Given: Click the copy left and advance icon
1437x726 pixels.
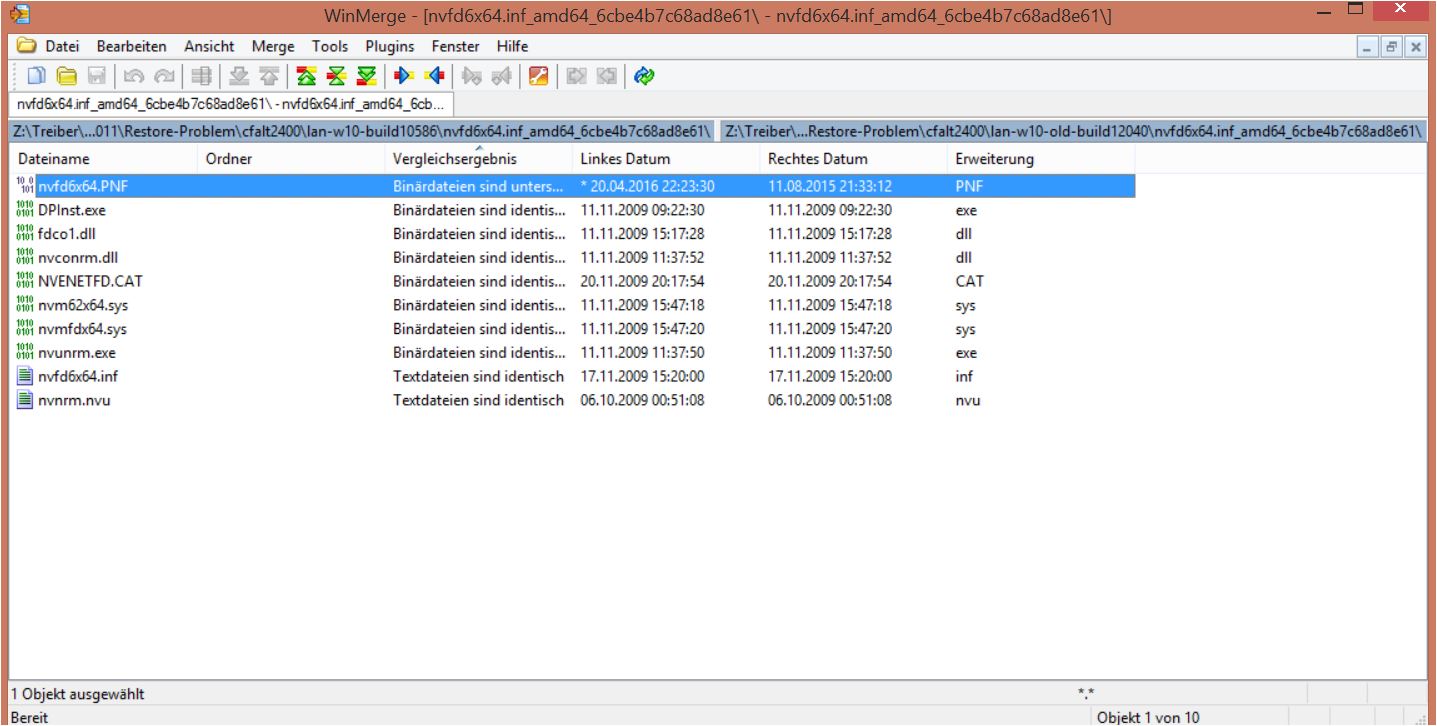Looking at the screenshot, I should coord(502,76).
